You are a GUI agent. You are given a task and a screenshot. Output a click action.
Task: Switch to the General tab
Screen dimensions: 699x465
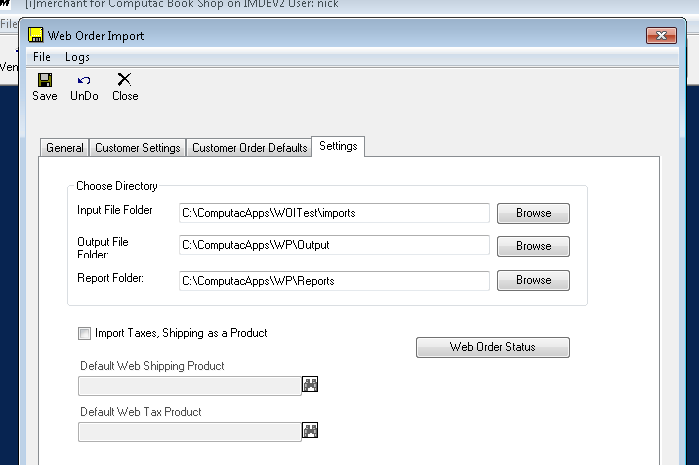tap(65, 148)
